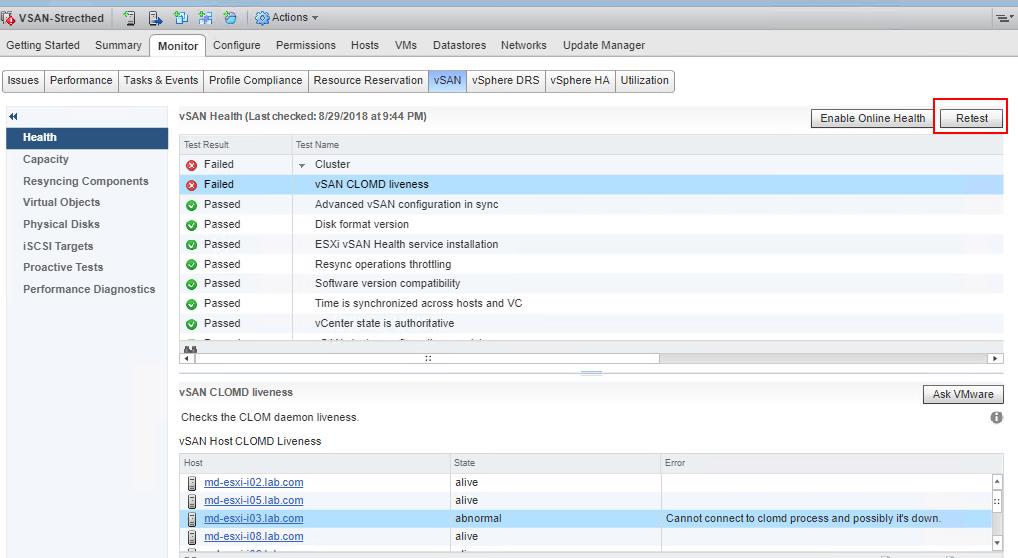Click the host icon beside md-esxi-i08.lab.com
The image size is (1018, 558).
tap(192, 537)
